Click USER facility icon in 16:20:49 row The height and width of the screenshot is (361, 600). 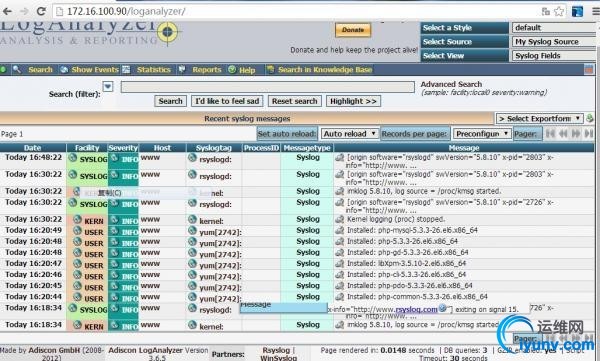(x=78, y=230)
